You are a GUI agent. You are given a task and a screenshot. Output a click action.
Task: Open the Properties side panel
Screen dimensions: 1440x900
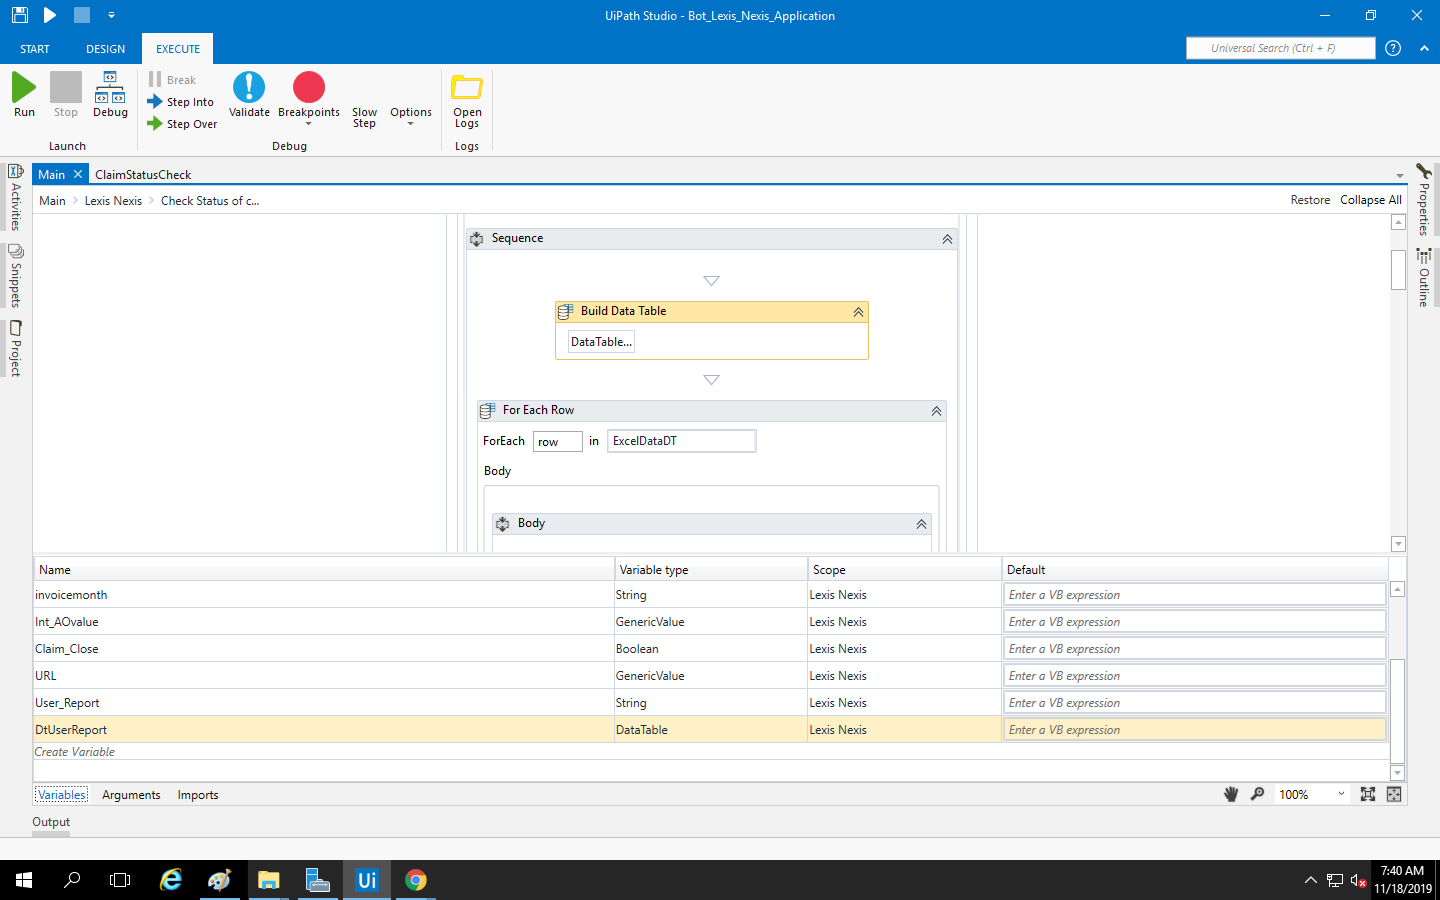click(x=1424, y=199)
